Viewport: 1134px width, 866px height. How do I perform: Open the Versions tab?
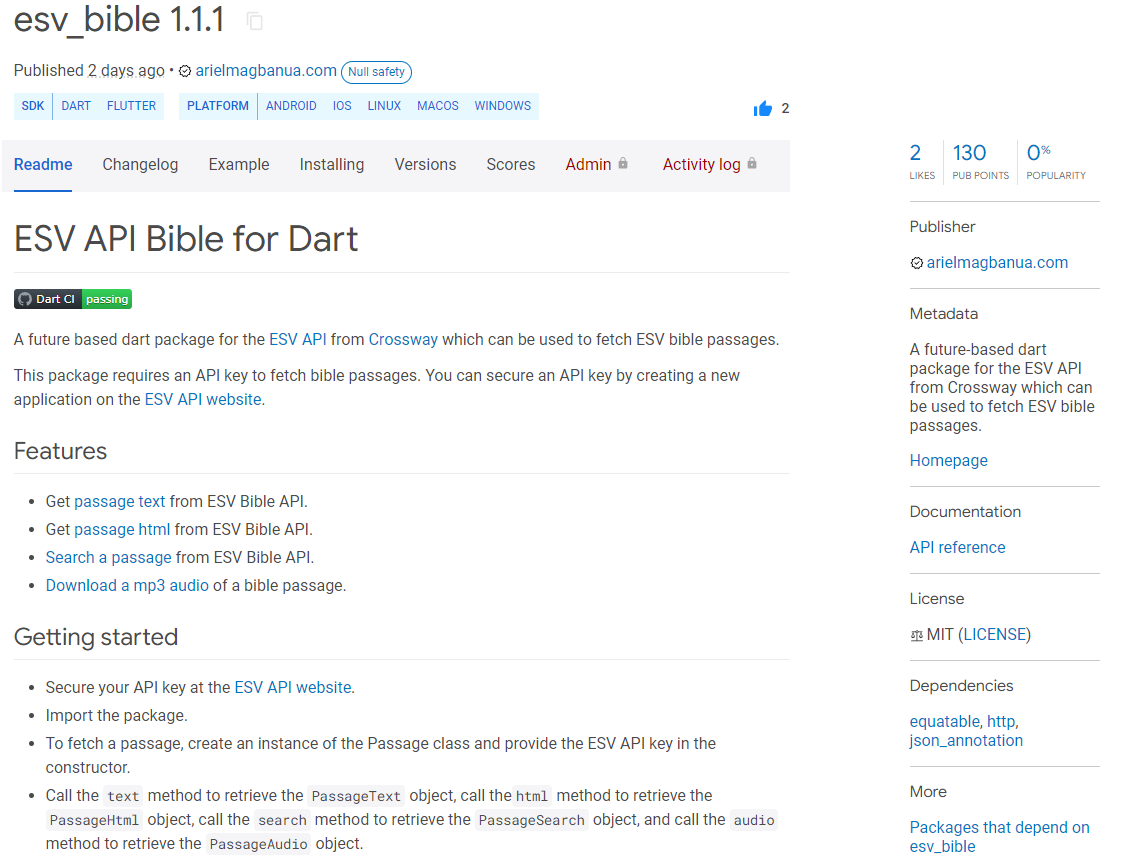(425, 165)
